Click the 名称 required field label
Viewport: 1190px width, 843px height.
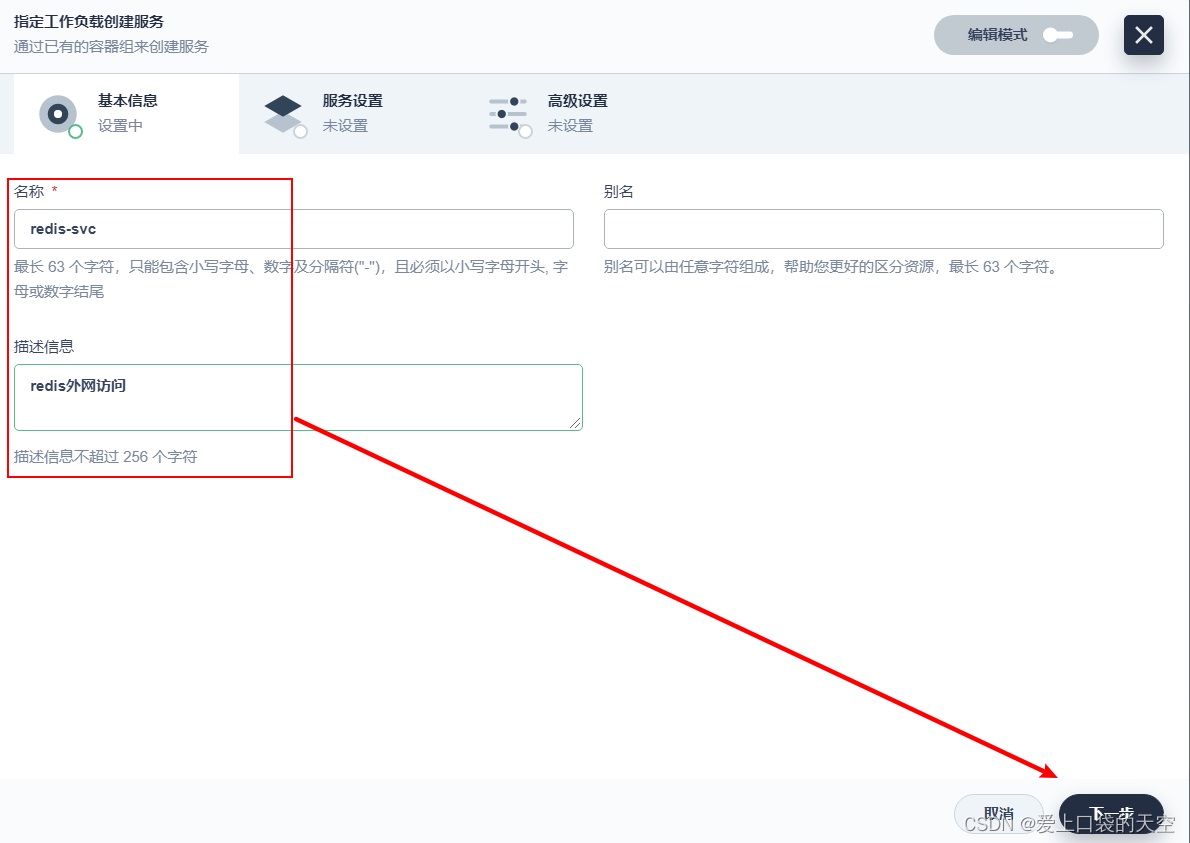tap(29, 191)
